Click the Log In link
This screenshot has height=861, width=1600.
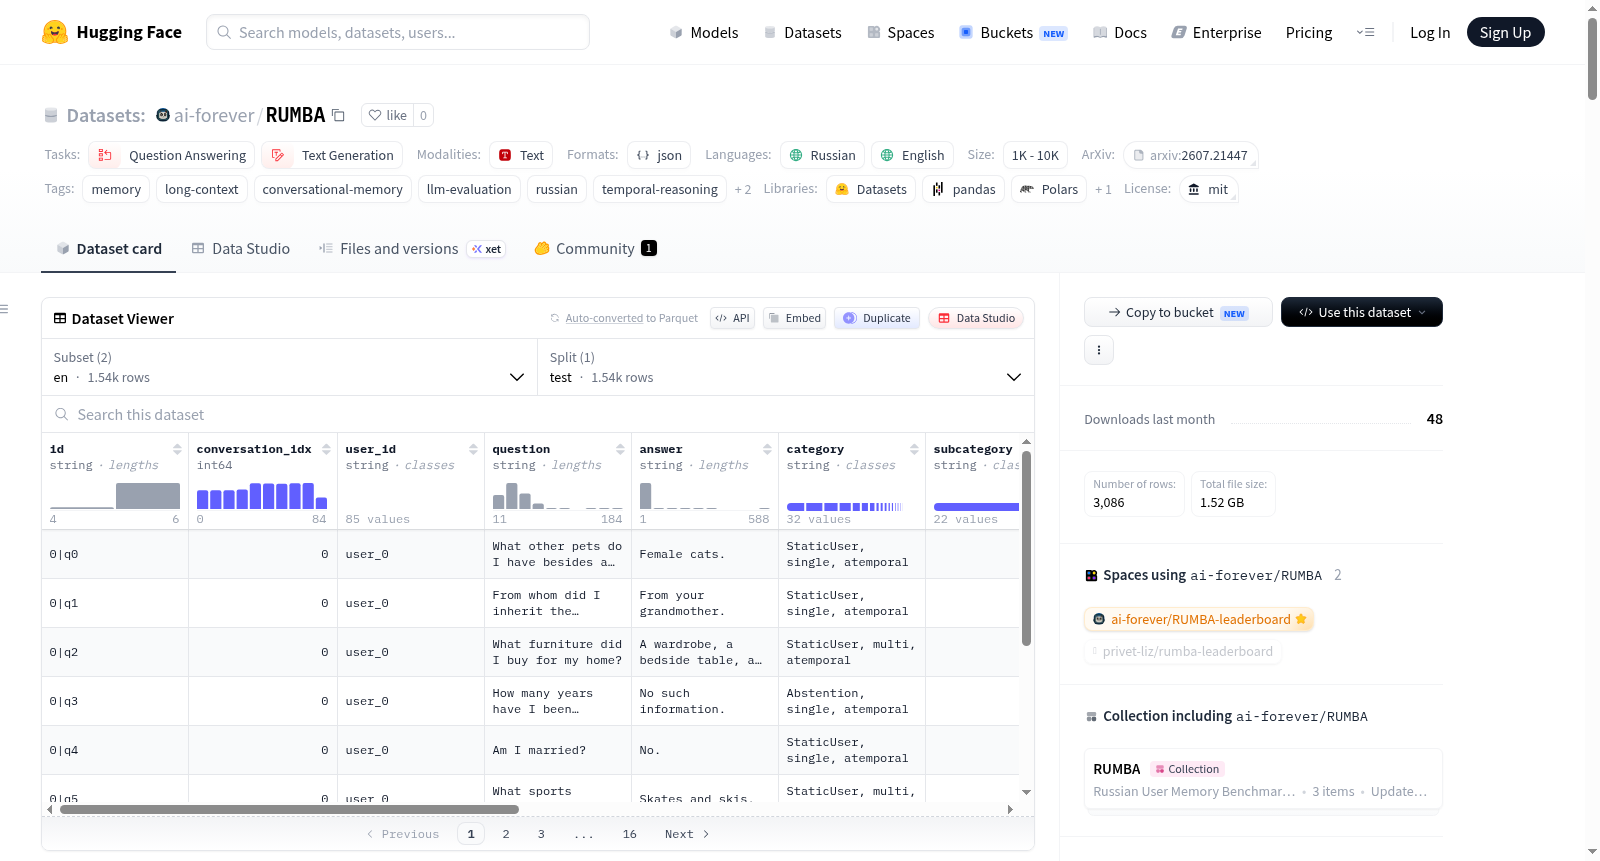click(1430, 32)
